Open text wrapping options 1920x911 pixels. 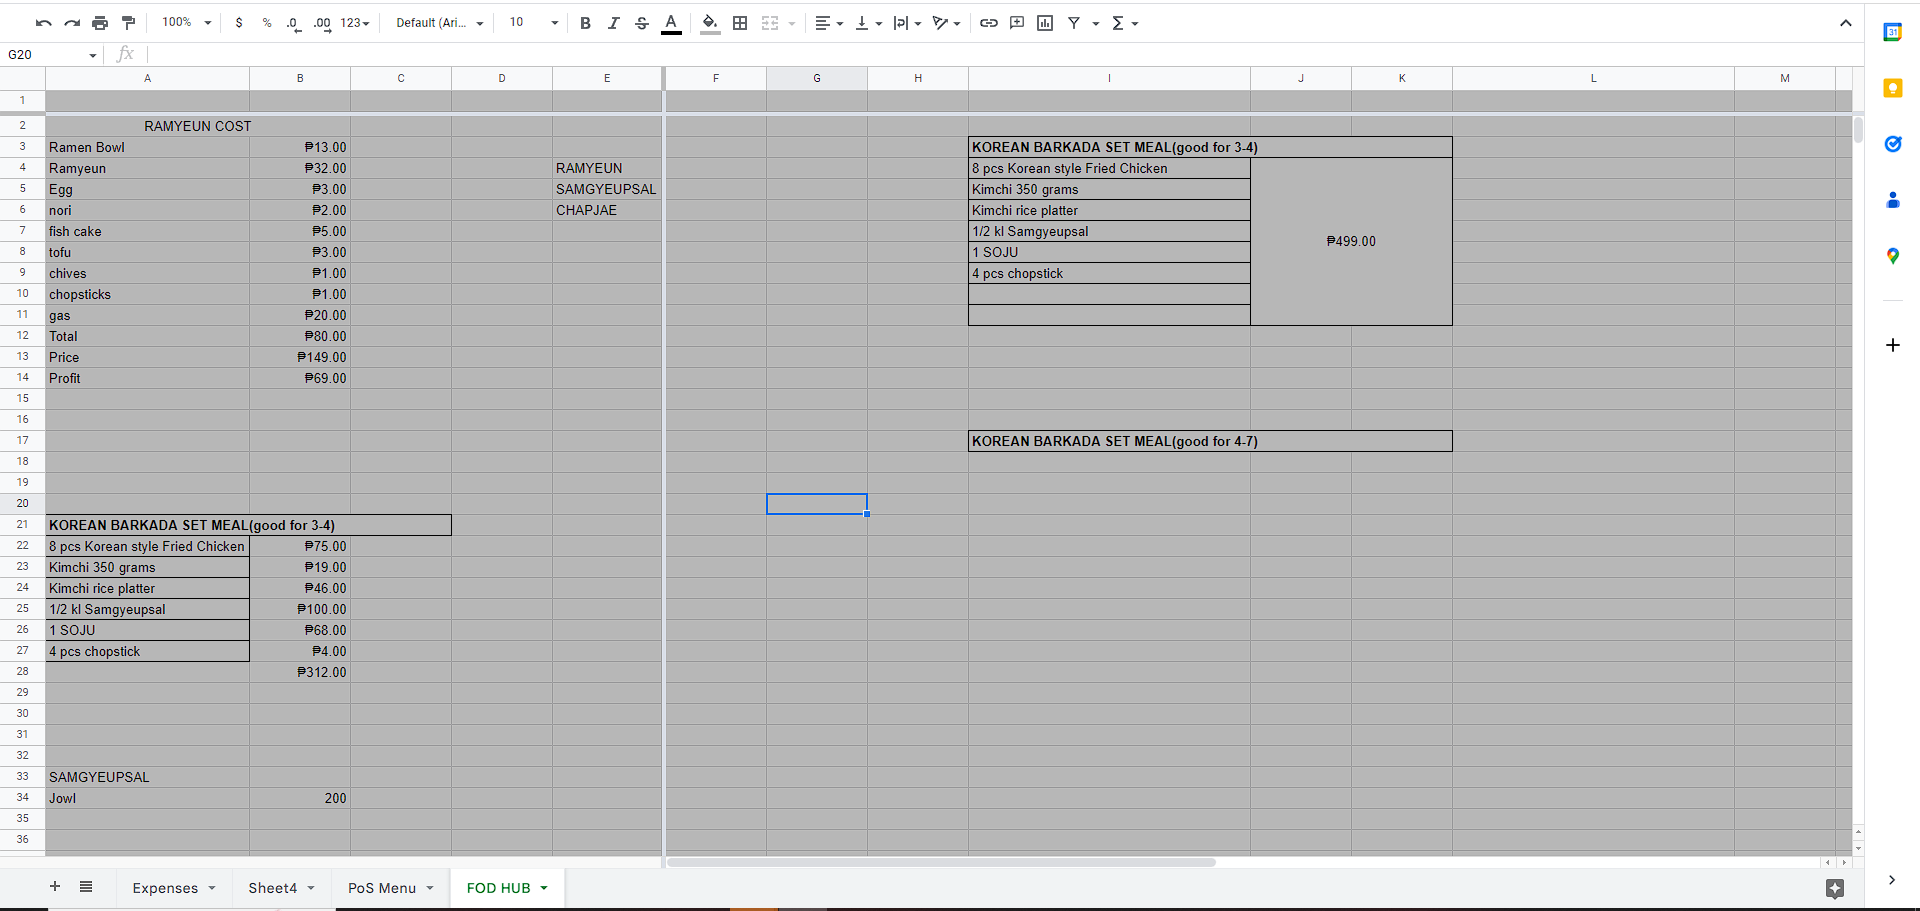[907, 23]
